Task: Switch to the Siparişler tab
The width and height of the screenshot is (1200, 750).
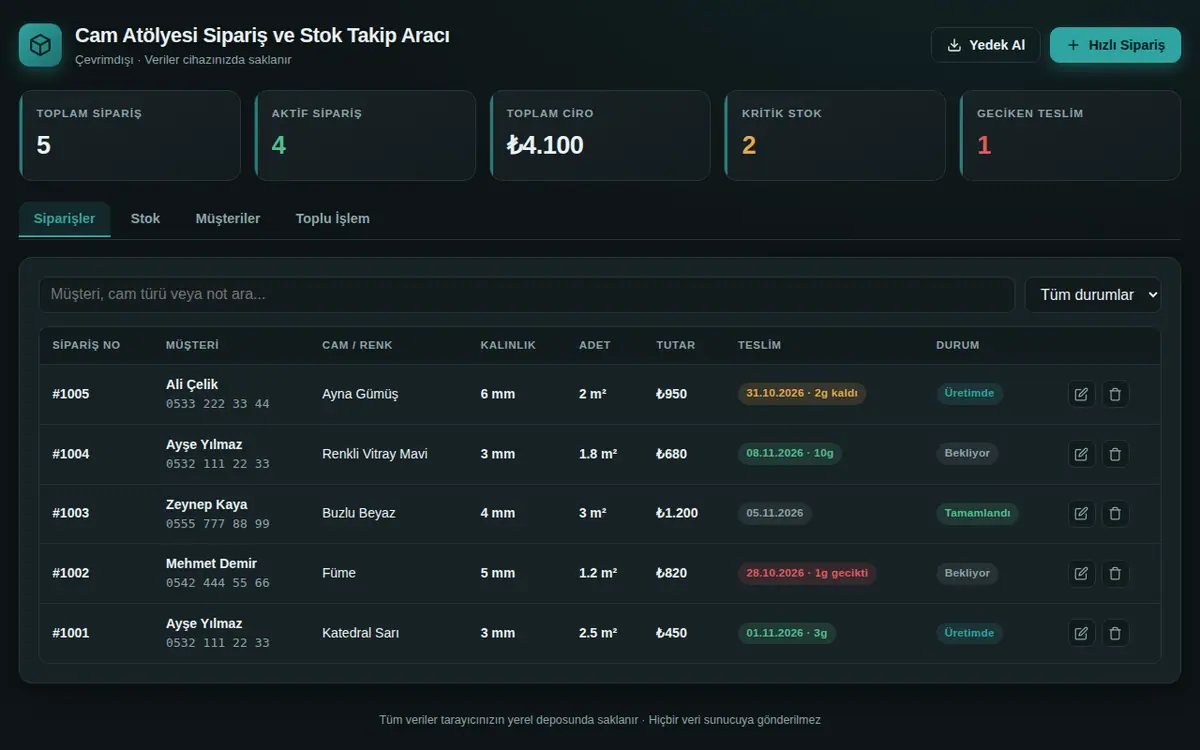Action: point(65,218)
